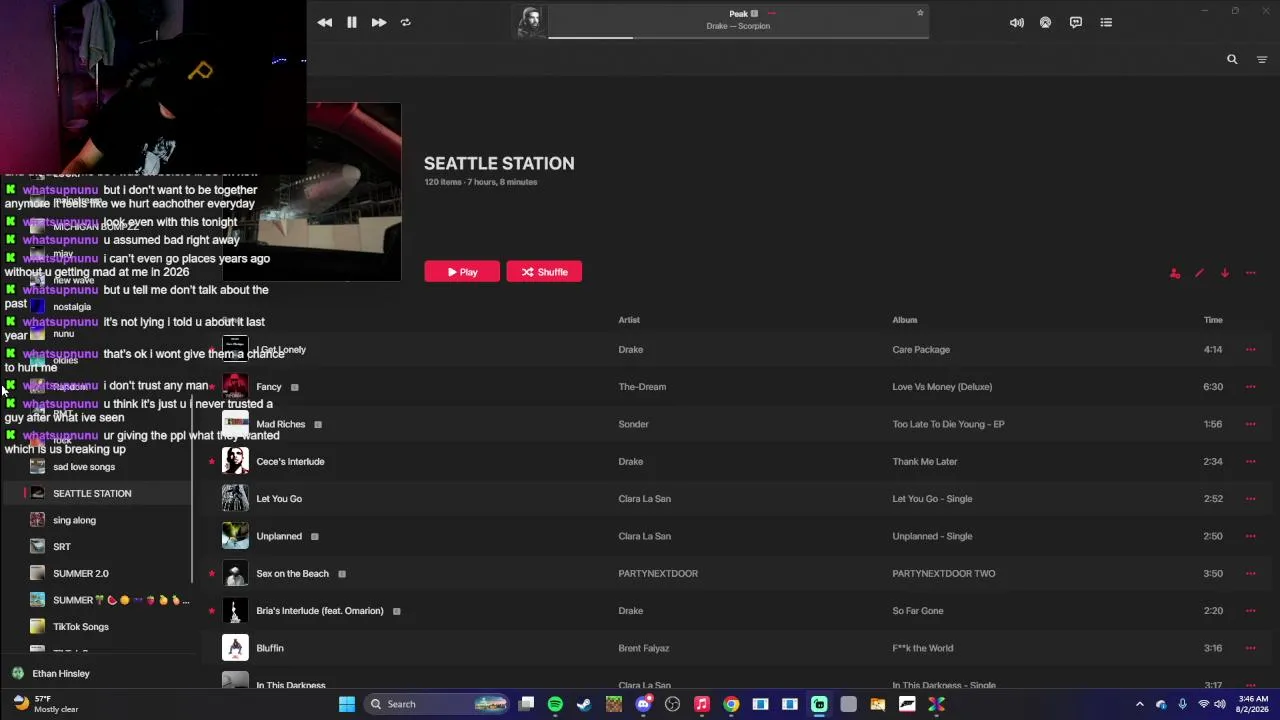Viewport: 1280px width, 720px height.
Task: Open more options for Unplanned
Action: pos(1250,536)
